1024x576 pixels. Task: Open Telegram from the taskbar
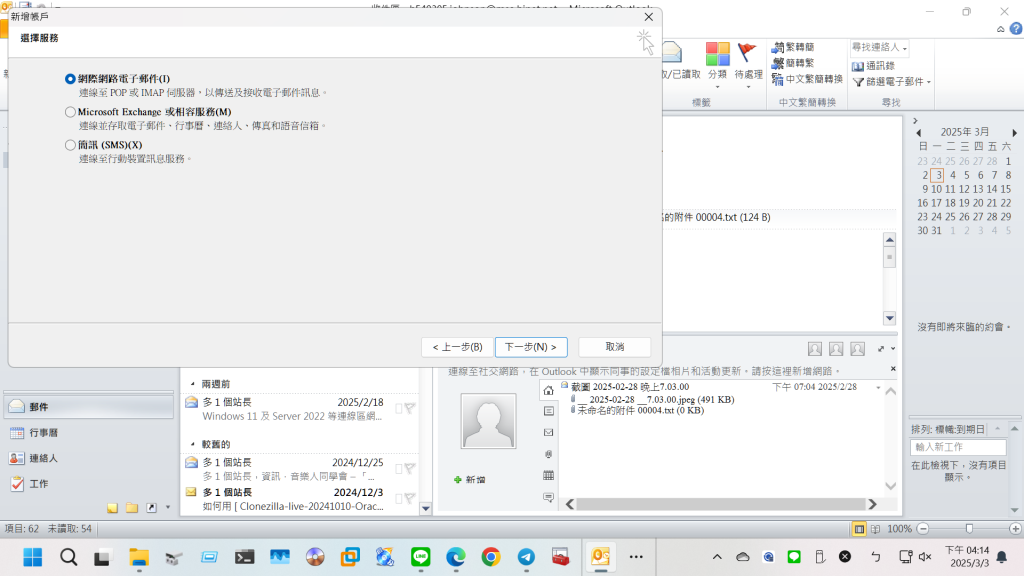(x=526, y=557)
